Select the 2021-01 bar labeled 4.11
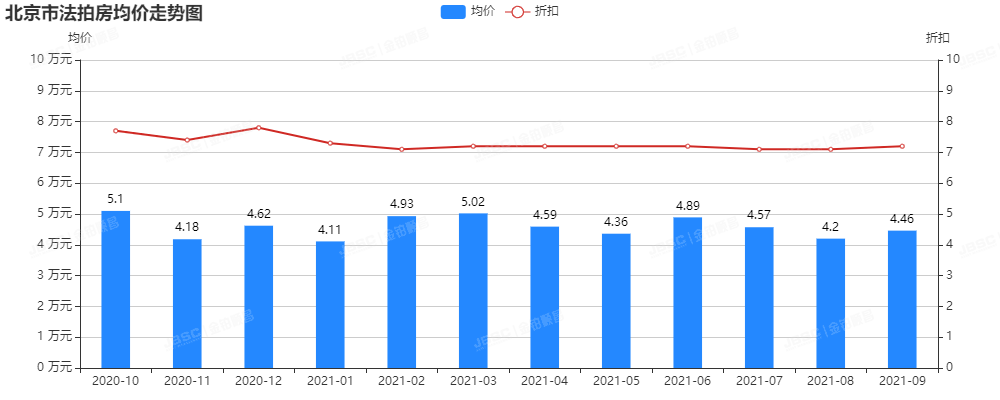This screenshot has height=400, width=1000. pyautogui.click(x=330, y=305)
